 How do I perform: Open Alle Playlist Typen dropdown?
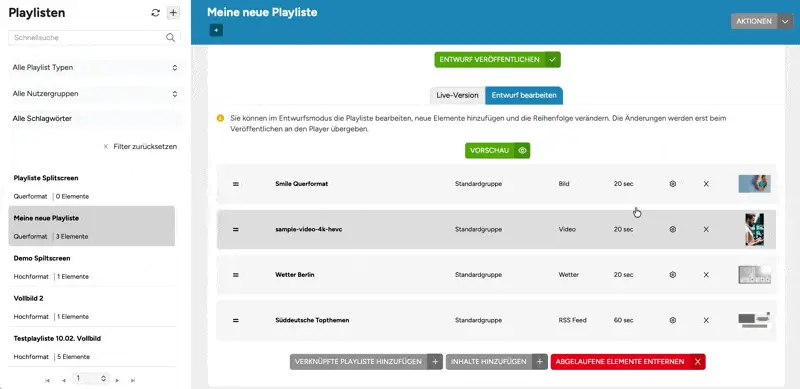tap(95, 67)
